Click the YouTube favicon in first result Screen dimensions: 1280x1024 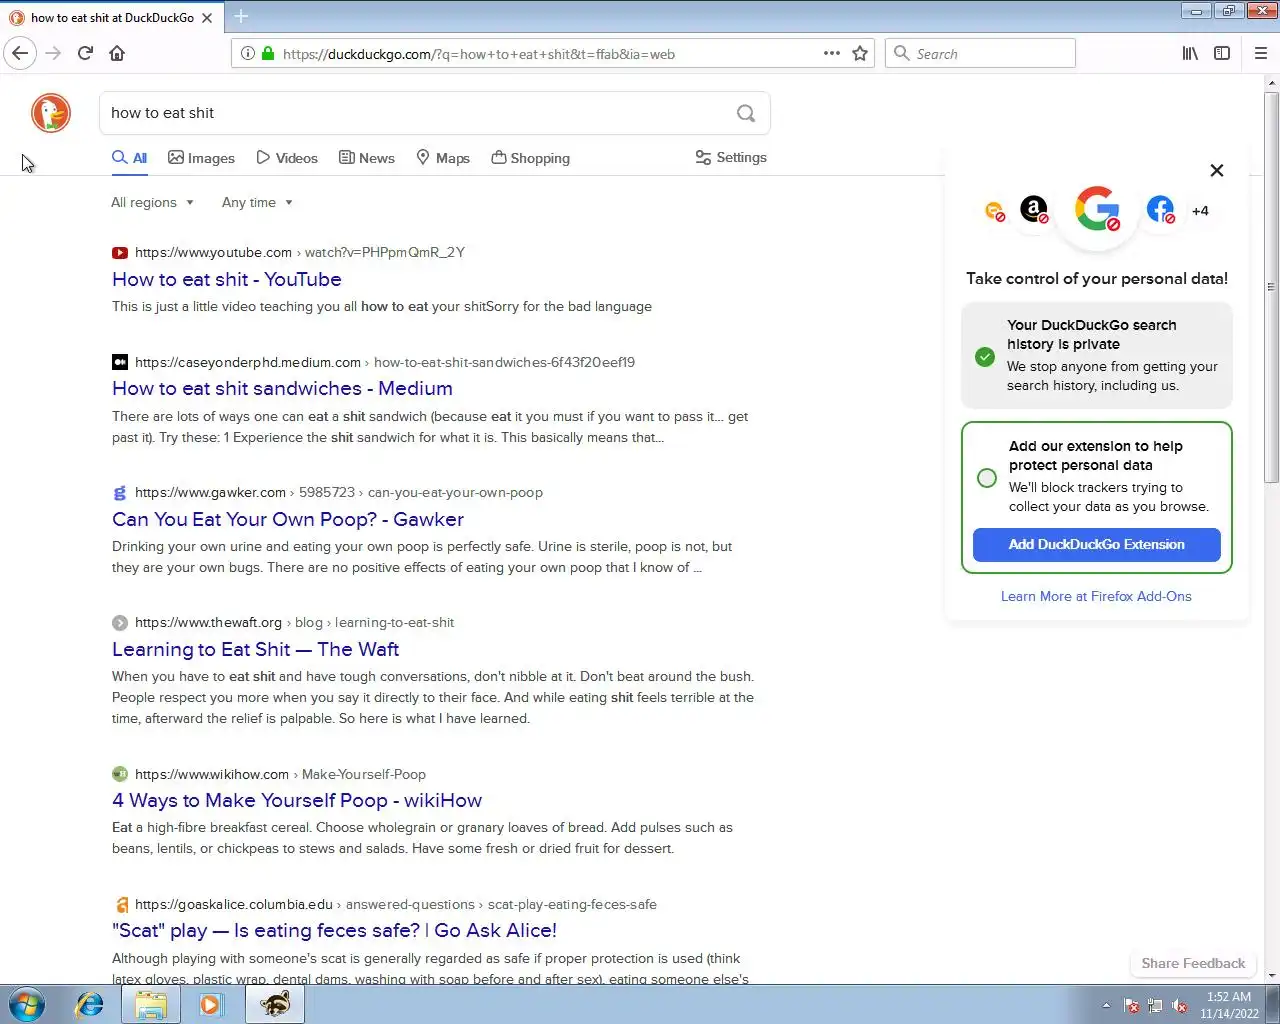(120, 253)
